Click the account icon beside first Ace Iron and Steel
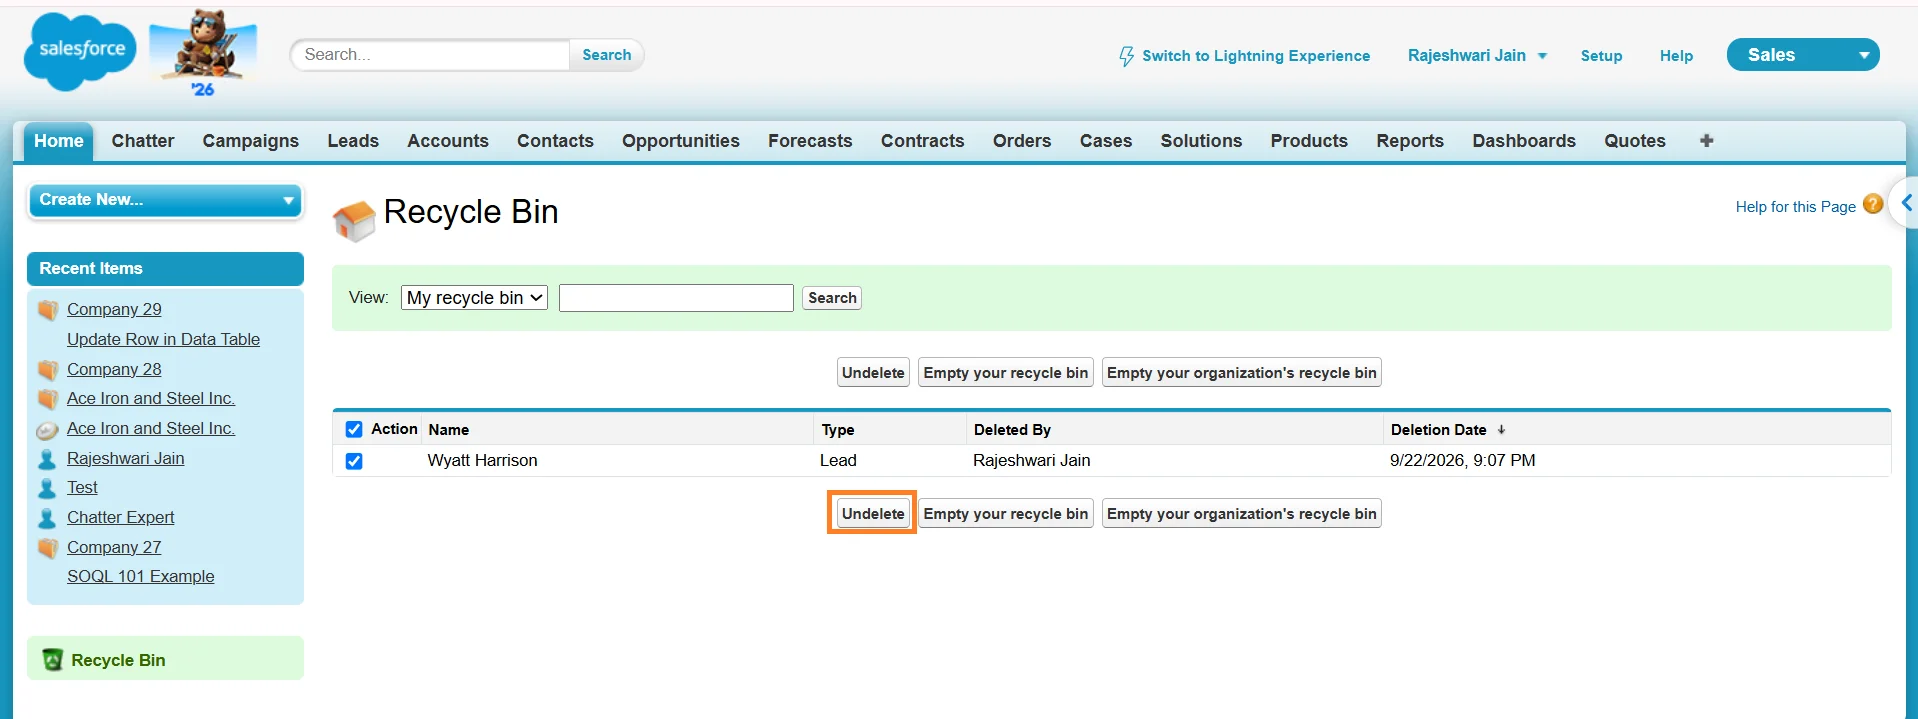This screenshot has width=1918, height=719. 47,399
